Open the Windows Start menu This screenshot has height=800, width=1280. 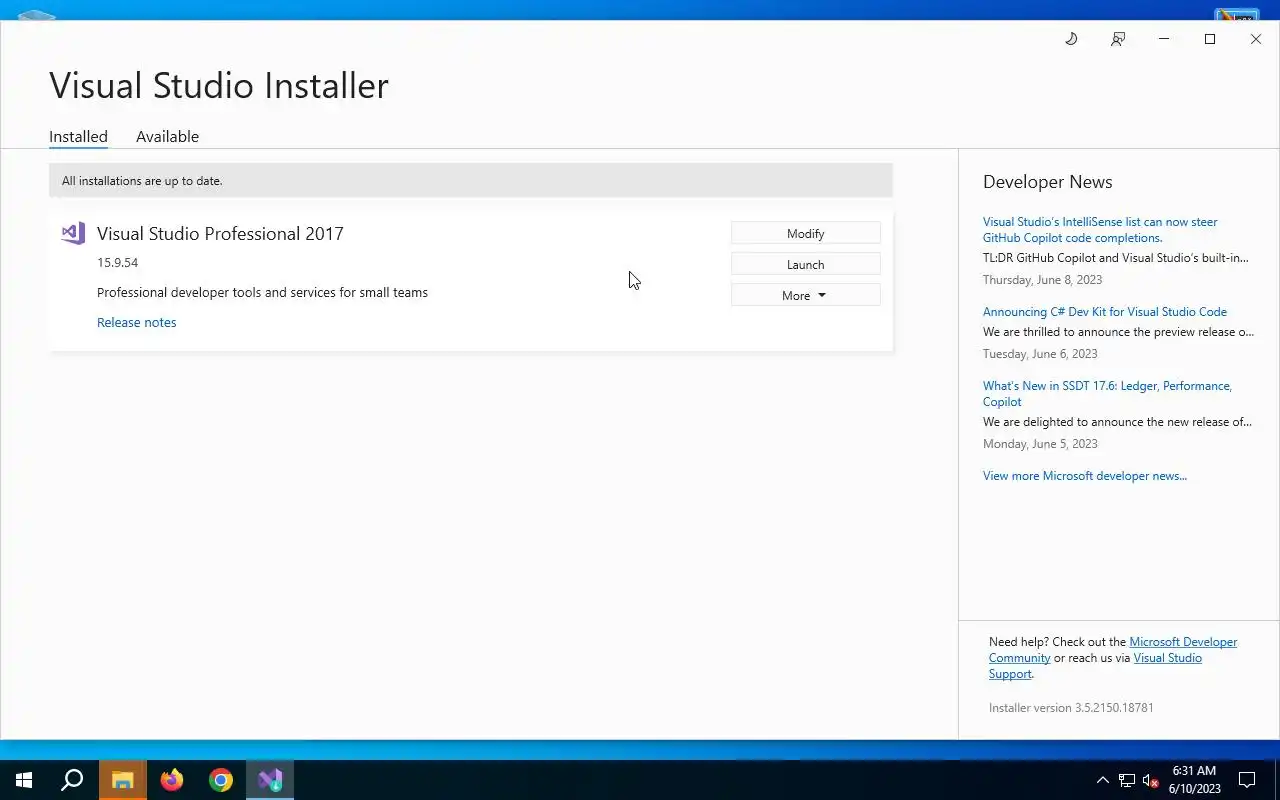[24, 780]
